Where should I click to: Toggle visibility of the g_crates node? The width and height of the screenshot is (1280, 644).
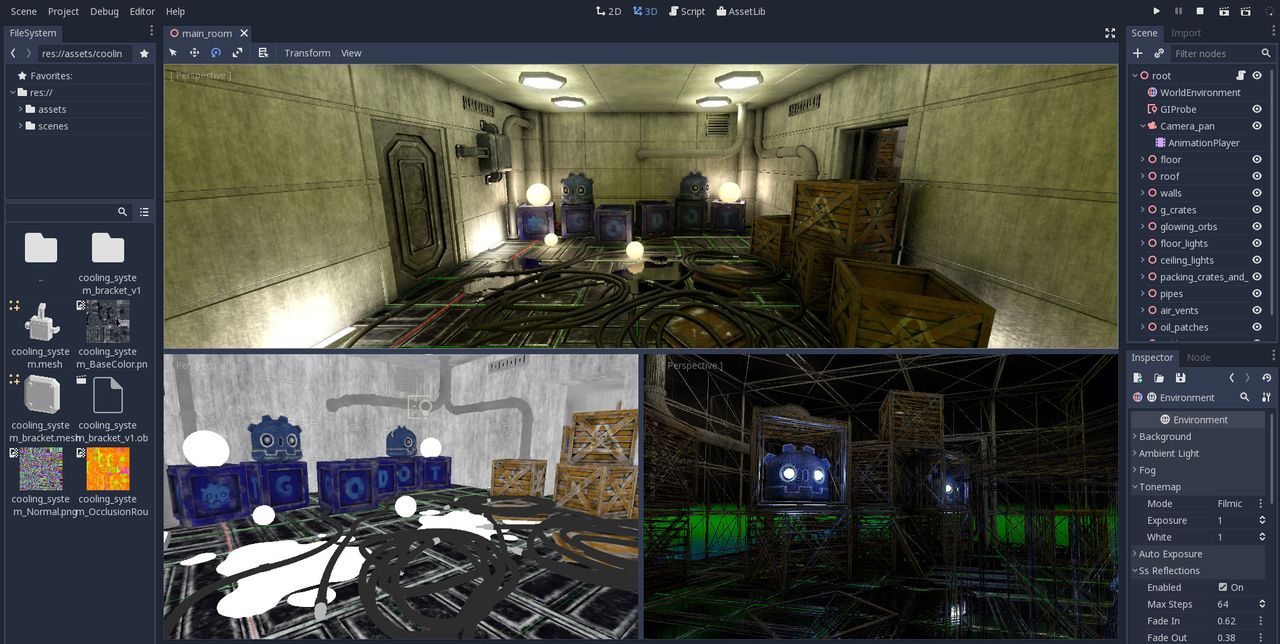[x=1257, y=210]
